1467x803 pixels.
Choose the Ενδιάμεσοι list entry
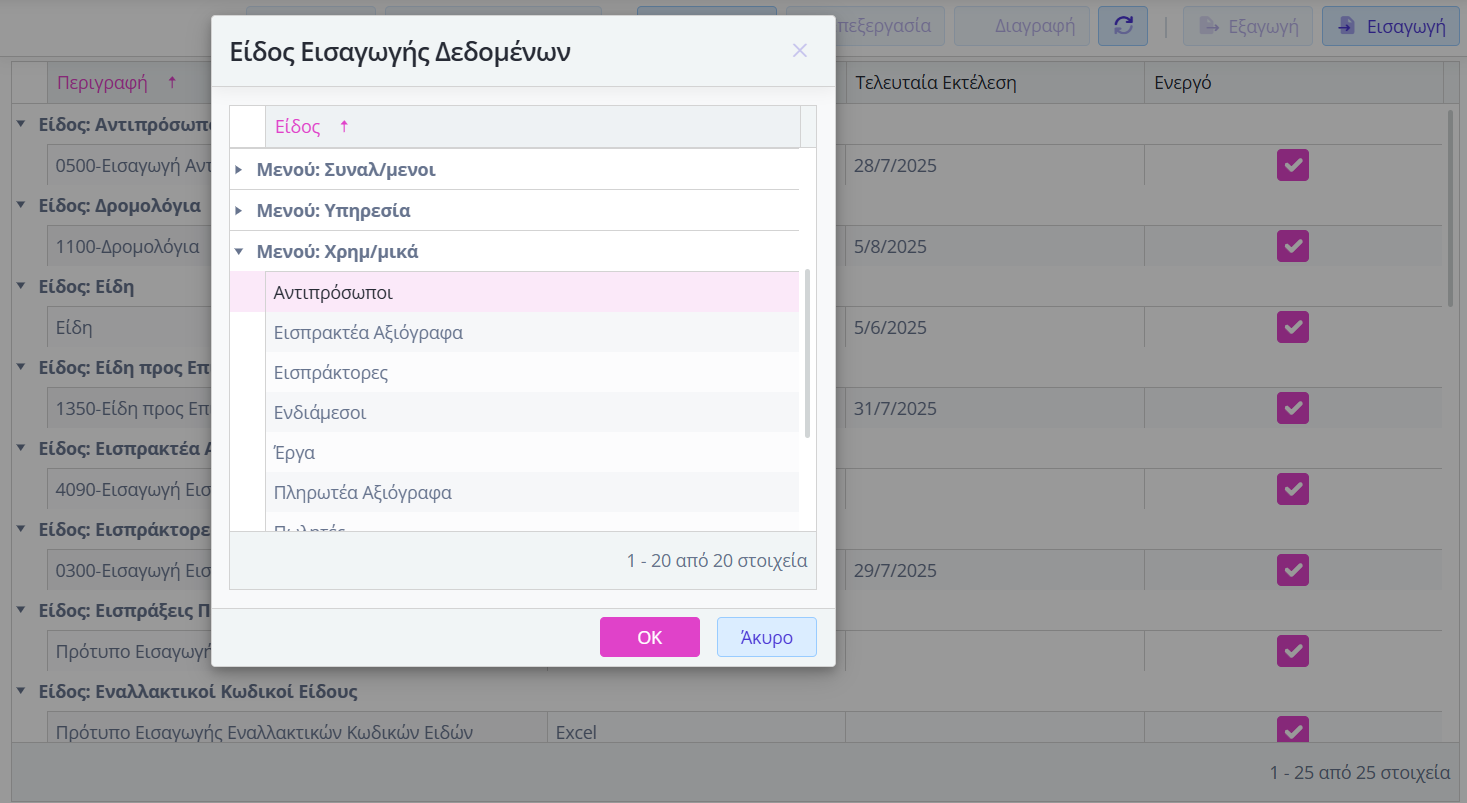pyautogui.click(x=320, y=412)
